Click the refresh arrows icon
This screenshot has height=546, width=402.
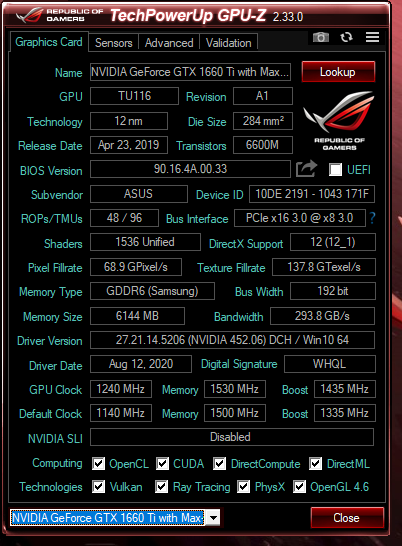point(346,37)
